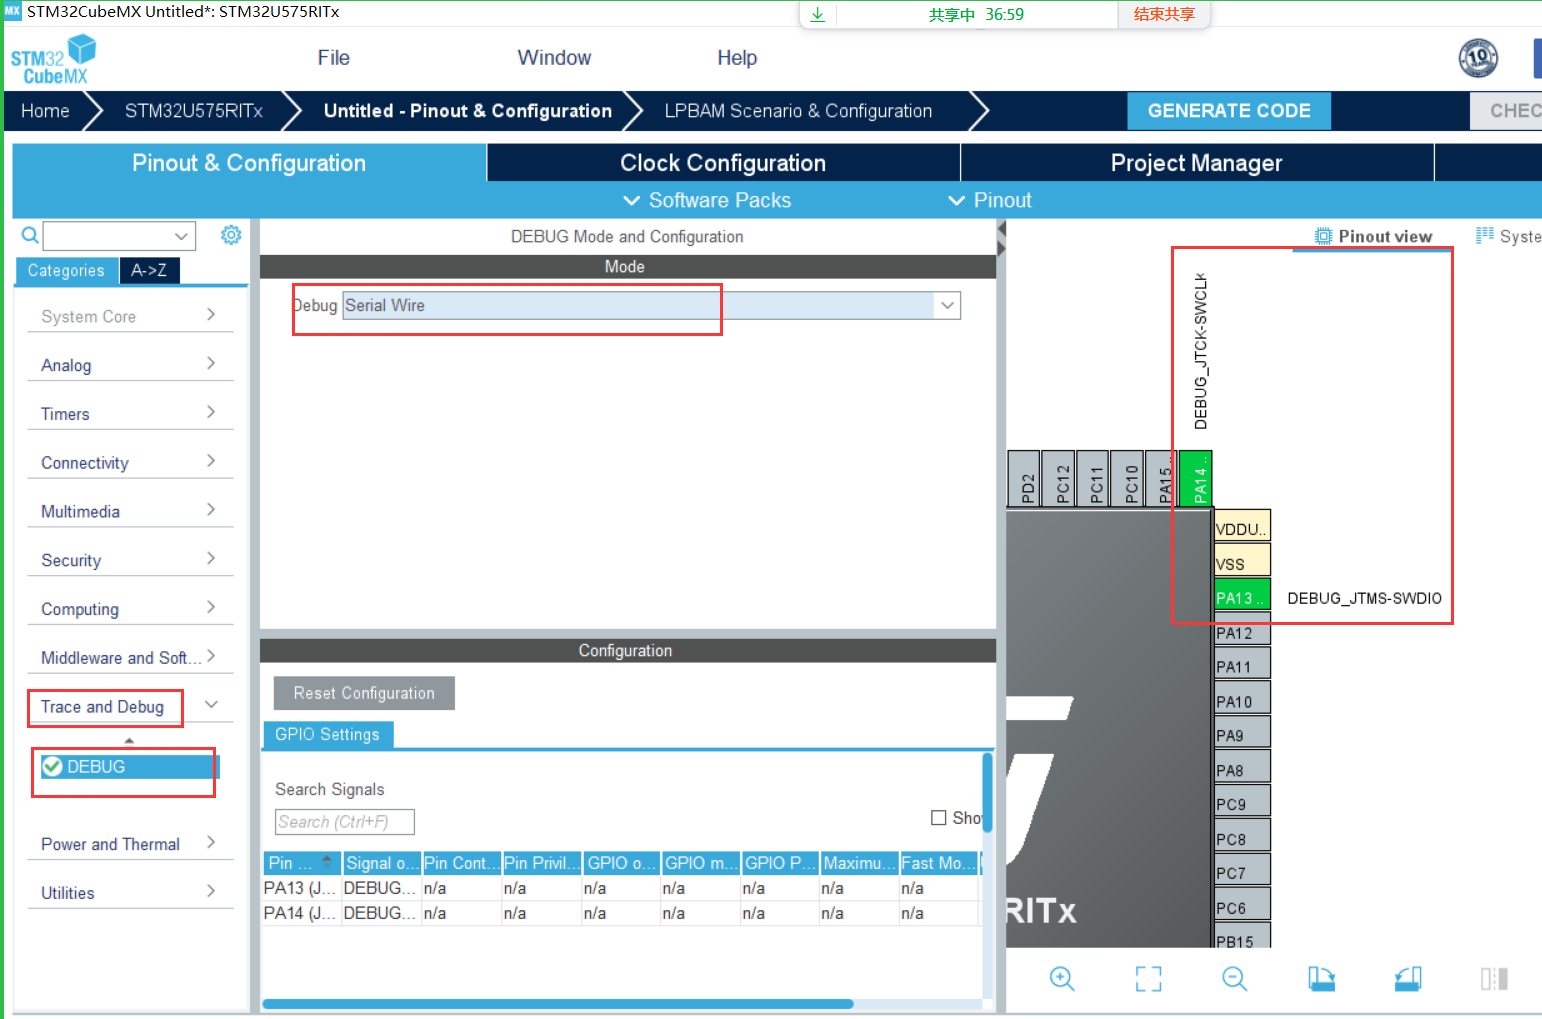Zoom in on the pinout view

coord(1062,979)
